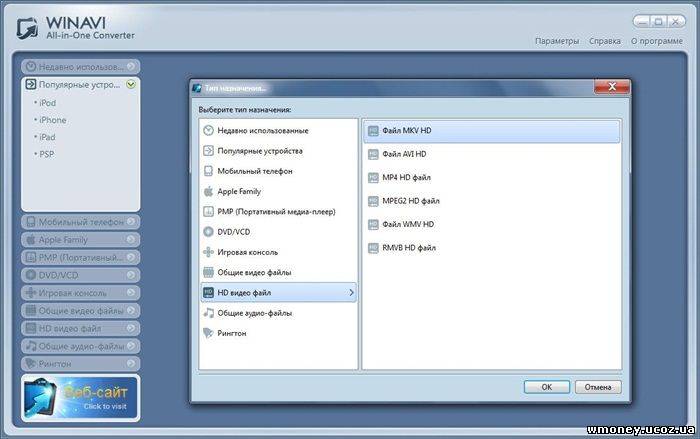The width and height of the screenshot is (700, 439).
Task: Click sidebar Apple icon on Apple Family section
Action: pos(30,240)
